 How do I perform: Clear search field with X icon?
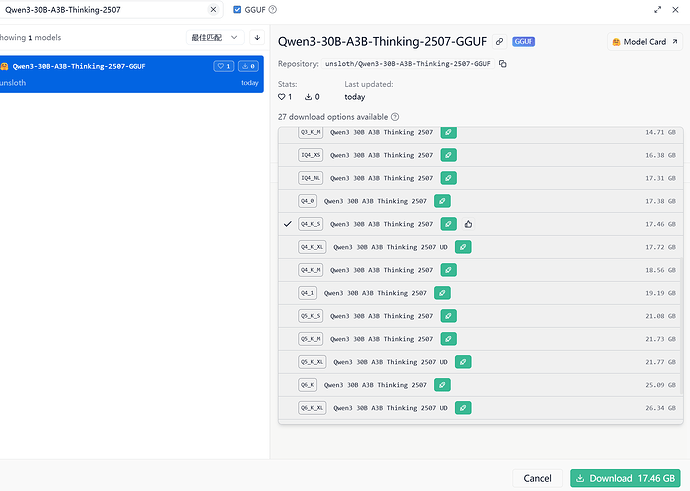[213, 10]
